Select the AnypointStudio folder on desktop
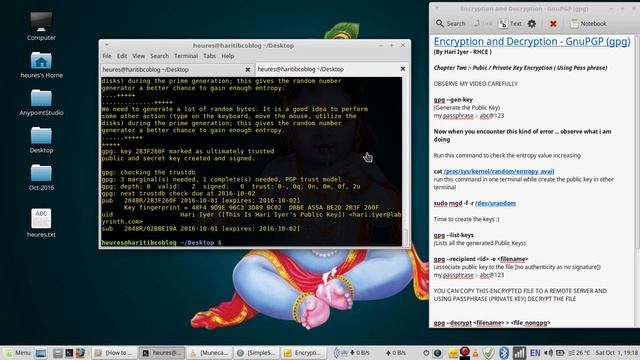 tap(41, 102)
